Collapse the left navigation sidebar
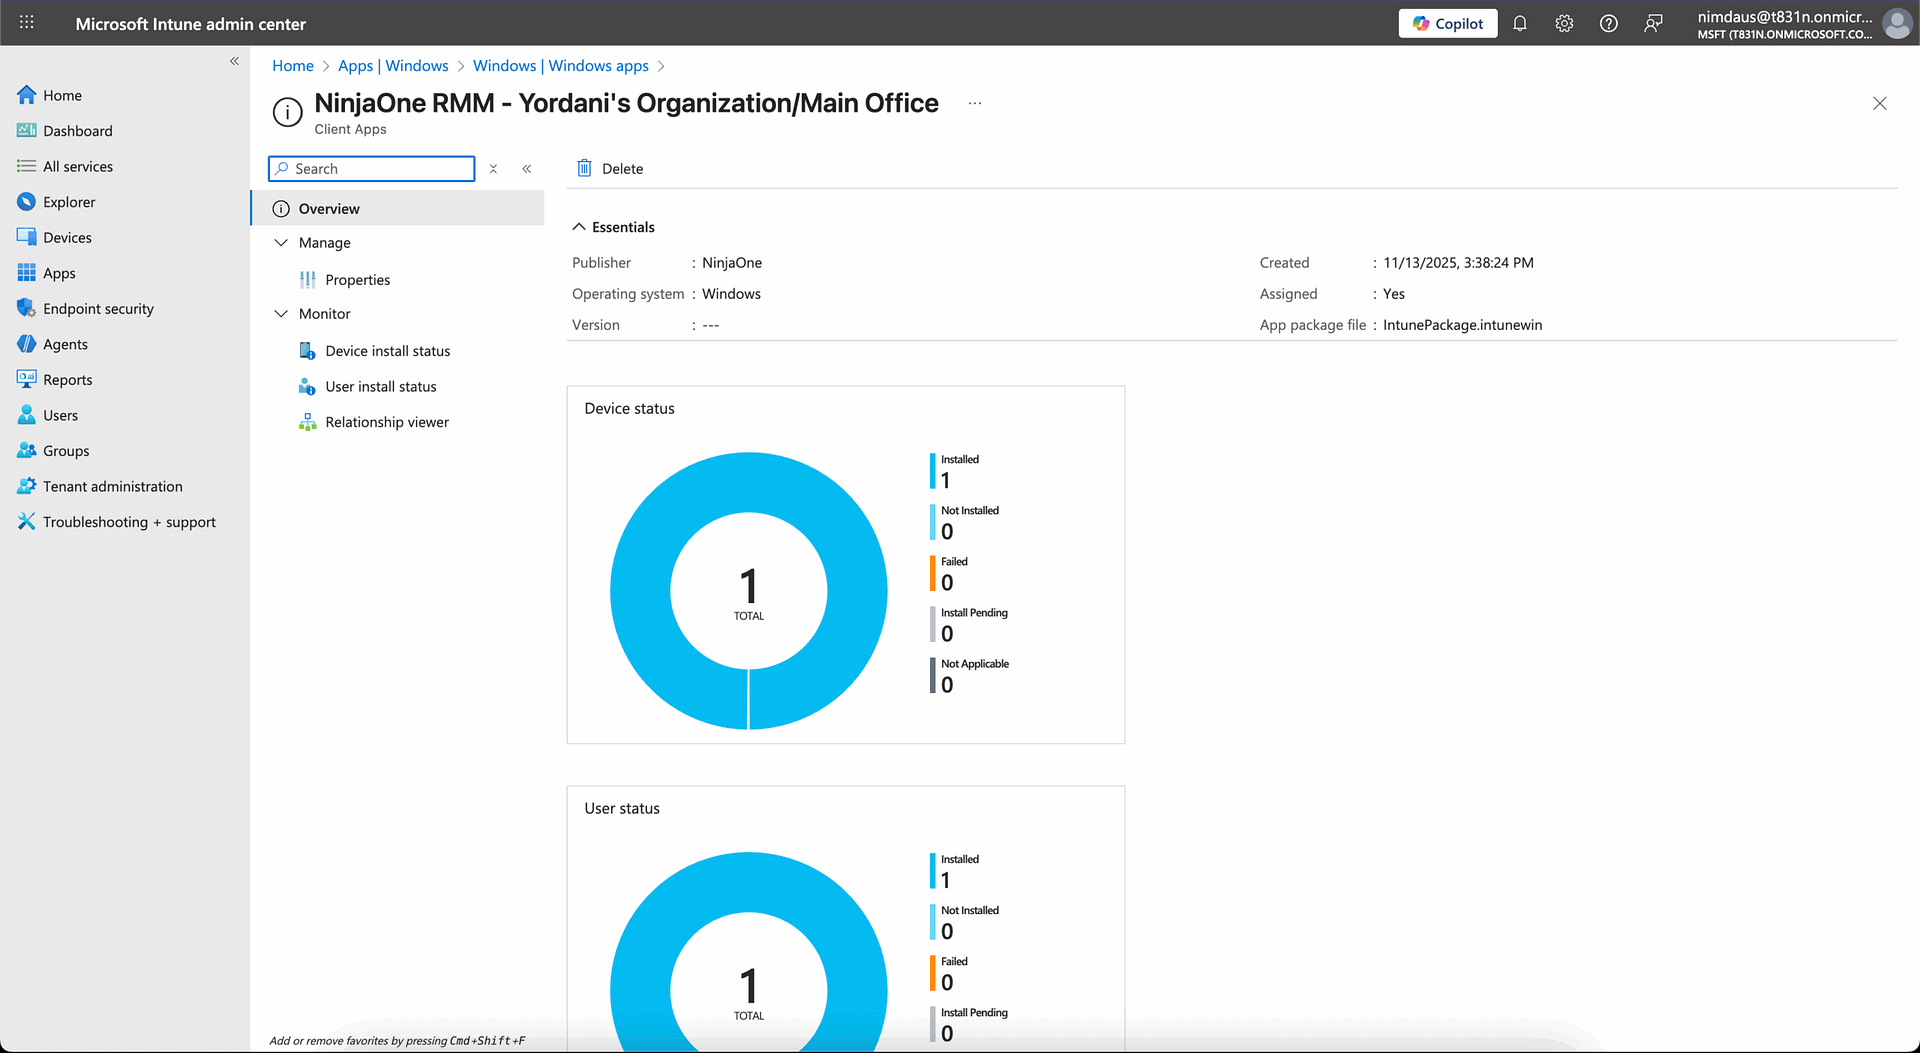 click(x=234, y=61)
